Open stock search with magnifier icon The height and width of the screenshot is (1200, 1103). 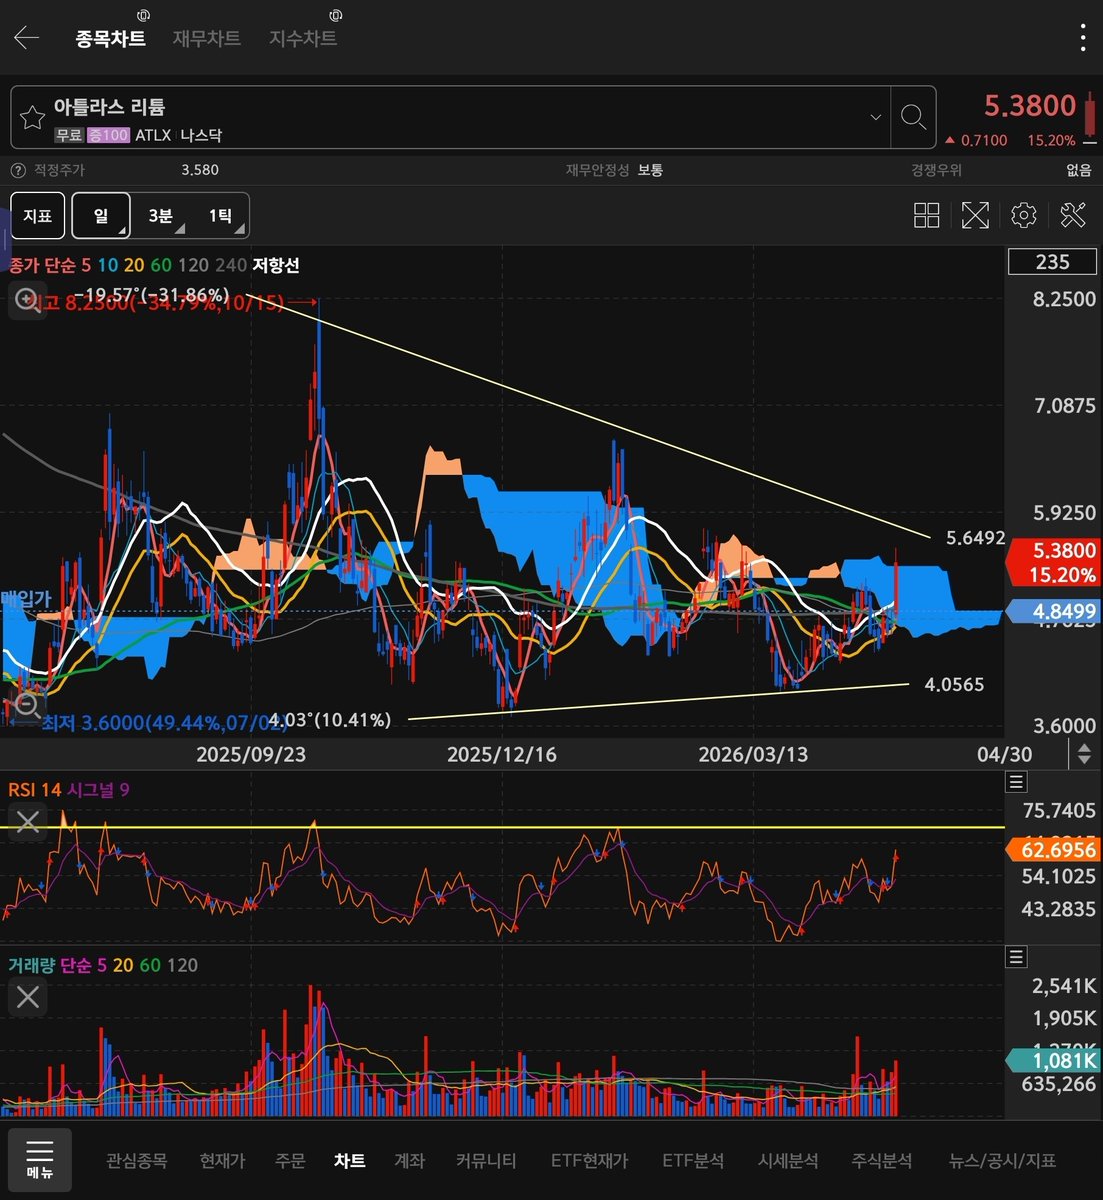[912, 117]
